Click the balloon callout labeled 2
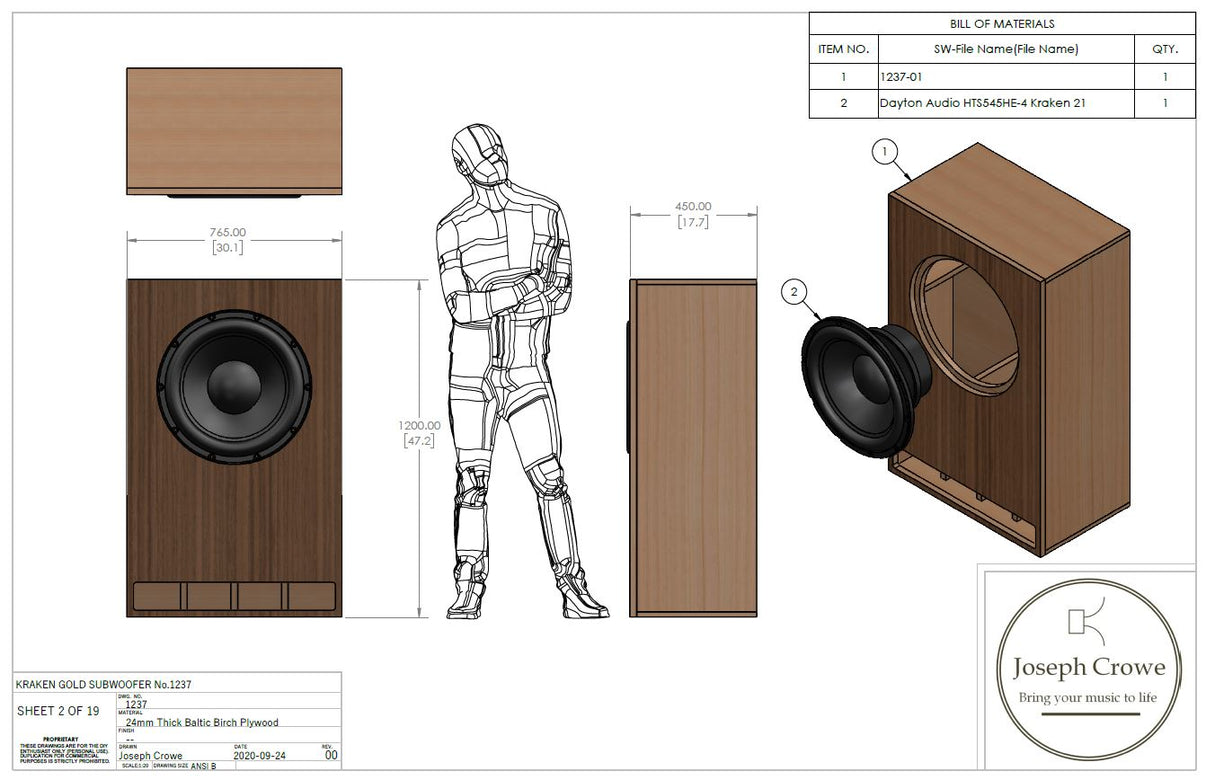 click(794, 291)
